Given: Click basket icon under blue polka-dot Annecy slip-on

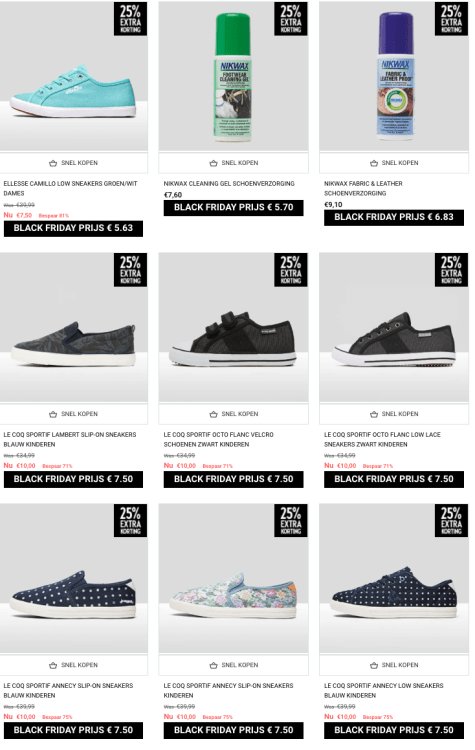Looking at the screenshot, I should [x=53, y=665].
